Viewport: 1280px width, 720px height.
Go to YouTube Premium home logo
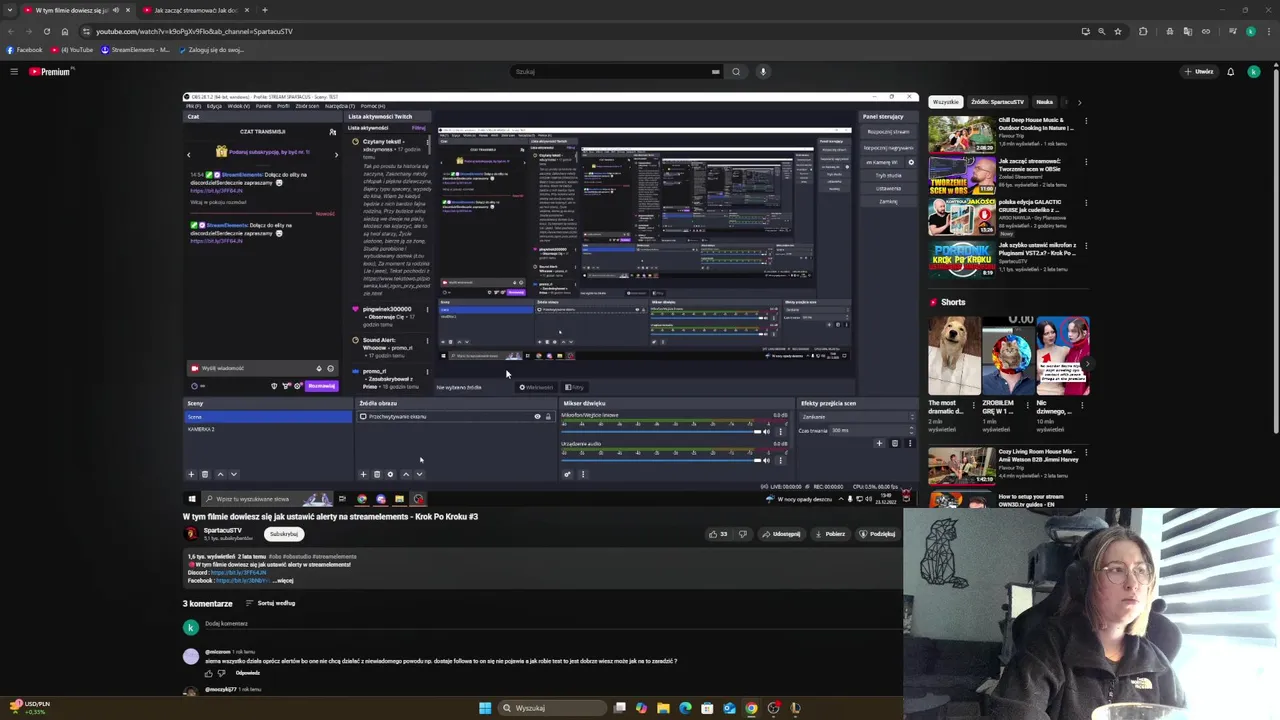point(50,72)
